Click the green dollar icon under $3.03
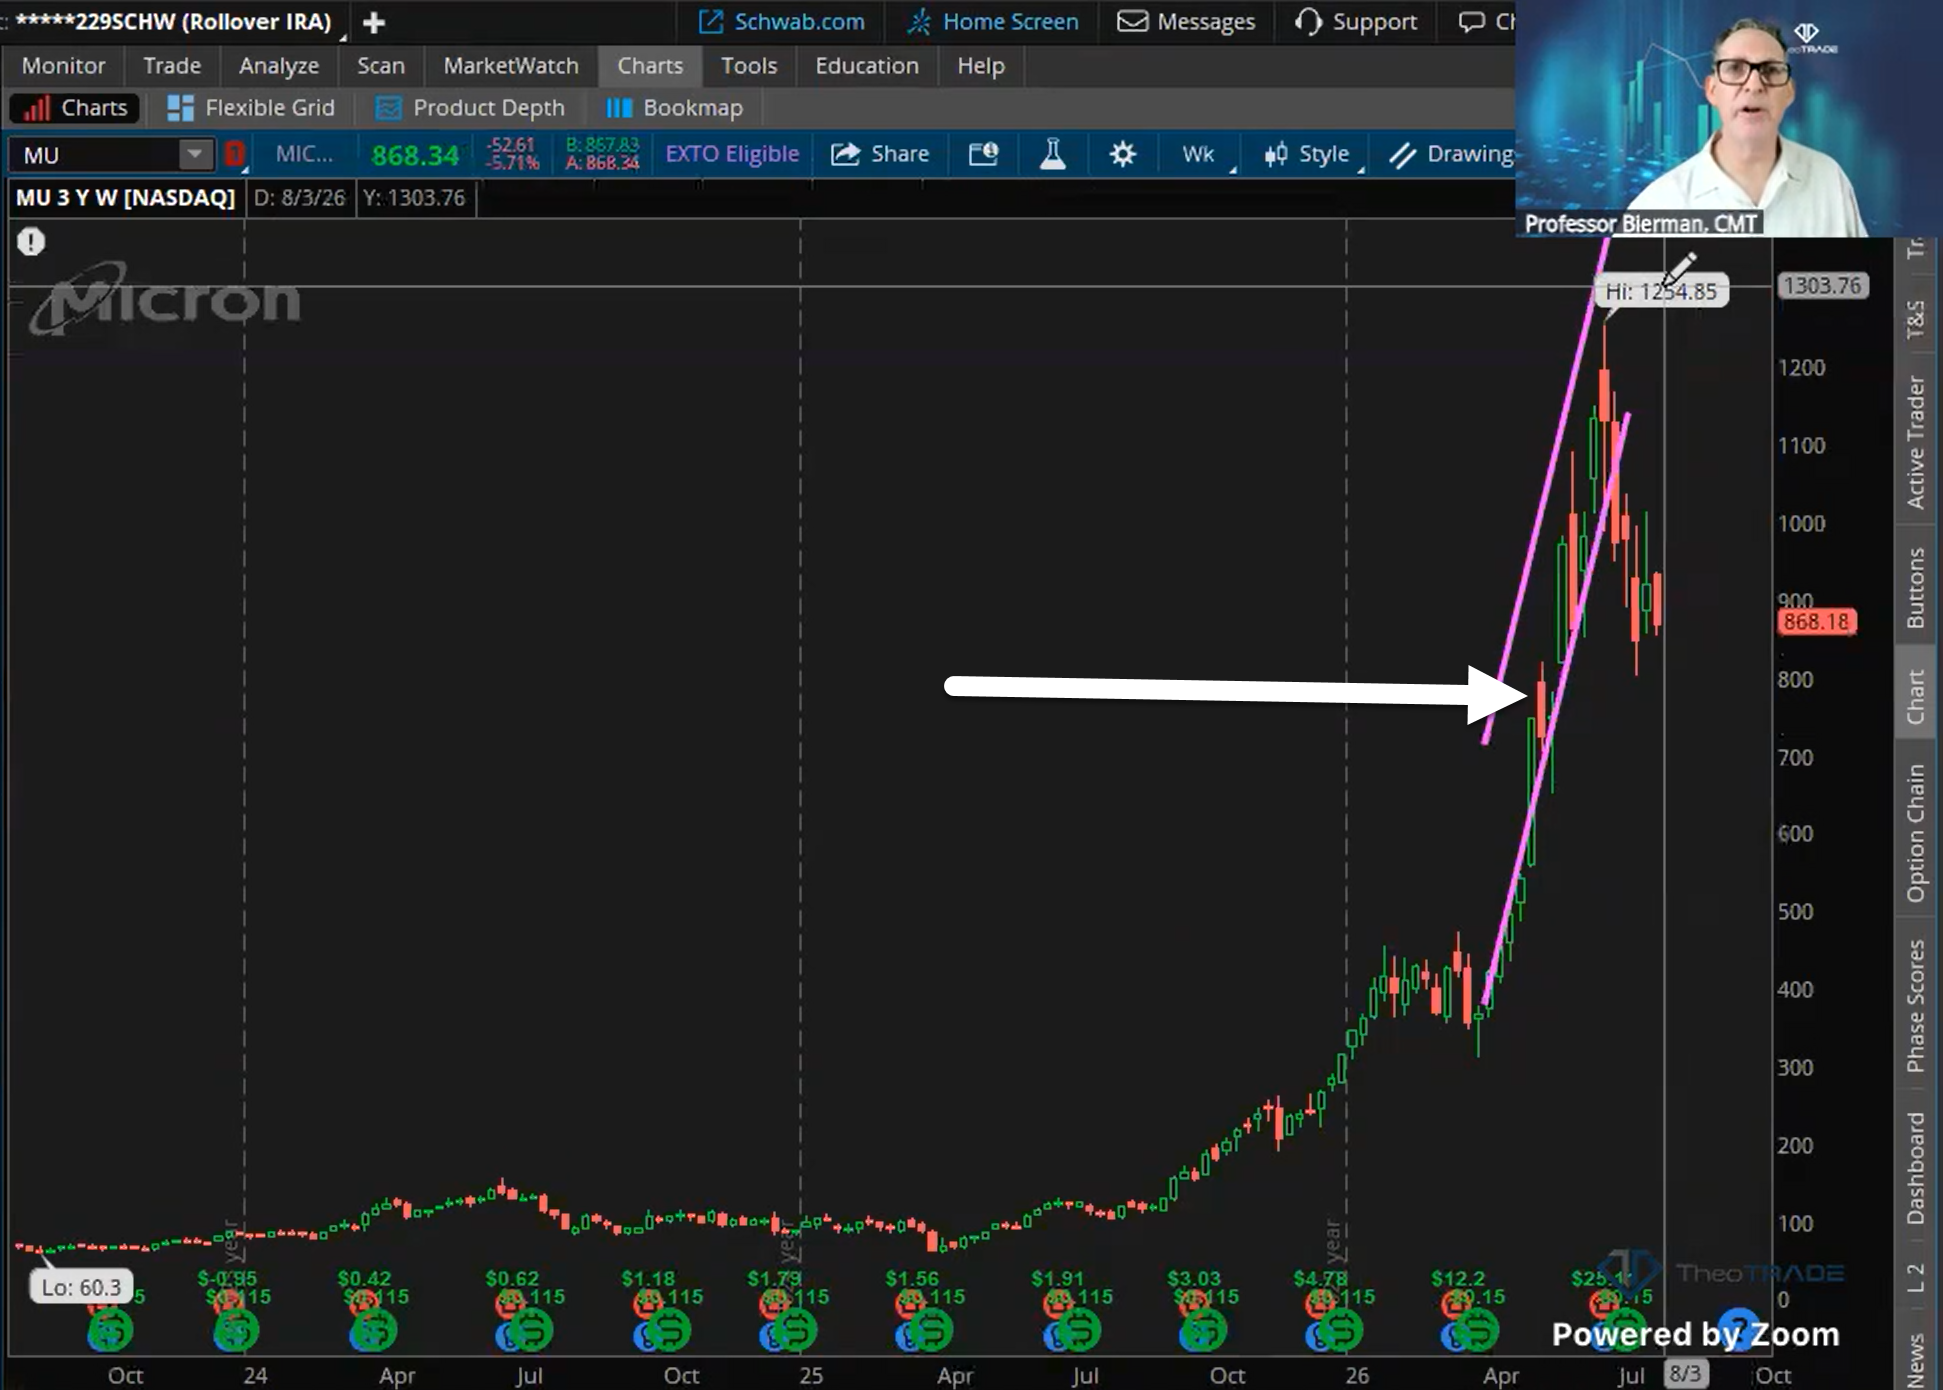This screenshot has height=1390, width=1943. 1204,1330
